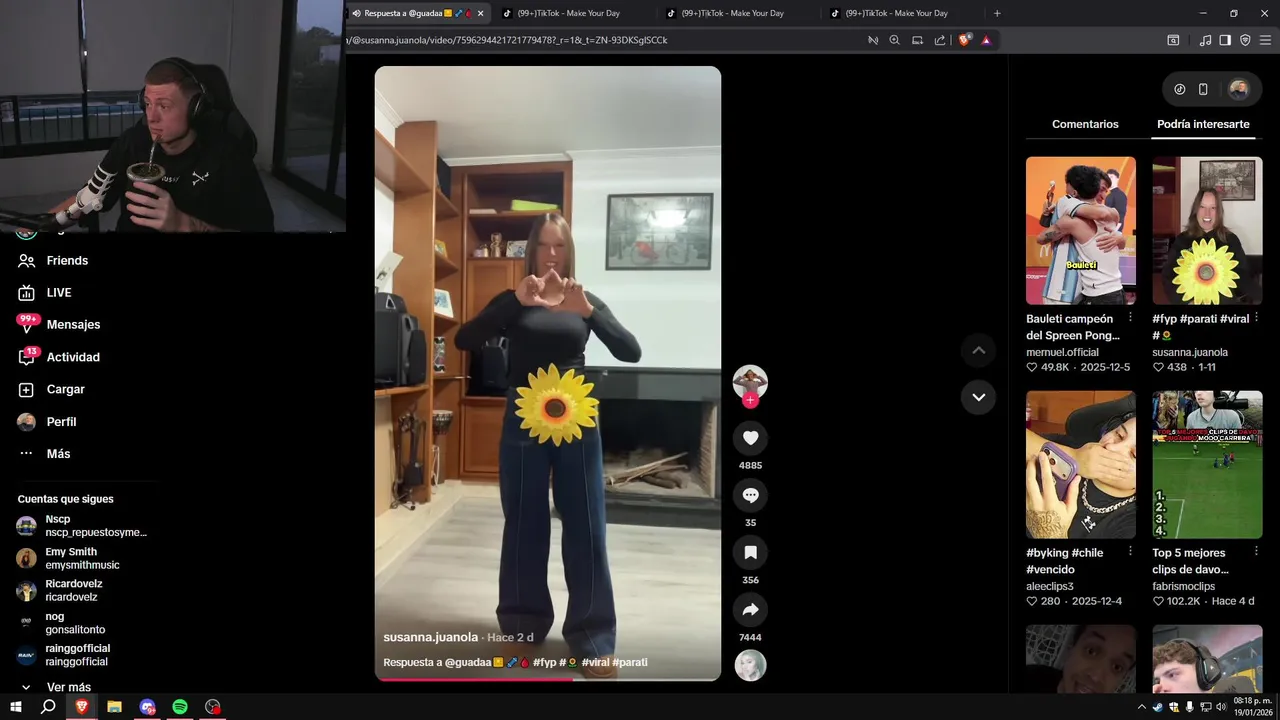Open #byking #chile video thumbnail
This screenshot has width=1280, height=720.
point(1080,464)
